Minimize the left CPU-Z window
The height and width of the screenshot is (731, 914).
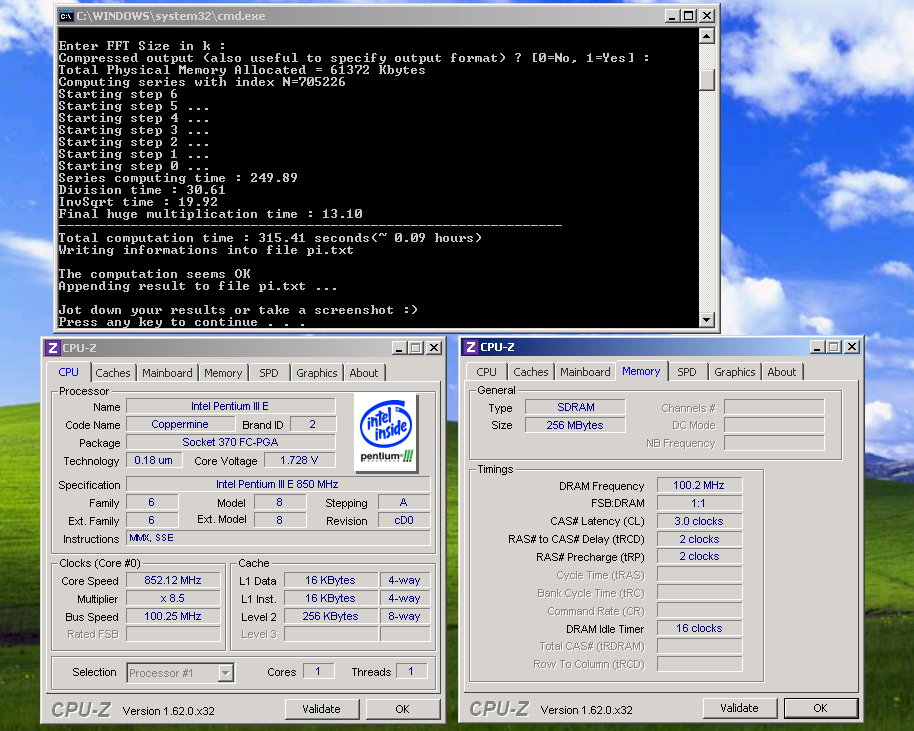click(x=399, y=348)
